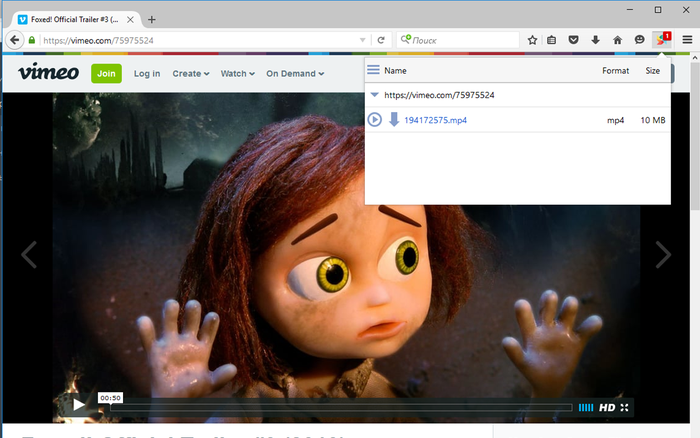The image size is (700, 438).
Task: Play the video with the play button
Action: tap(79, 405)
